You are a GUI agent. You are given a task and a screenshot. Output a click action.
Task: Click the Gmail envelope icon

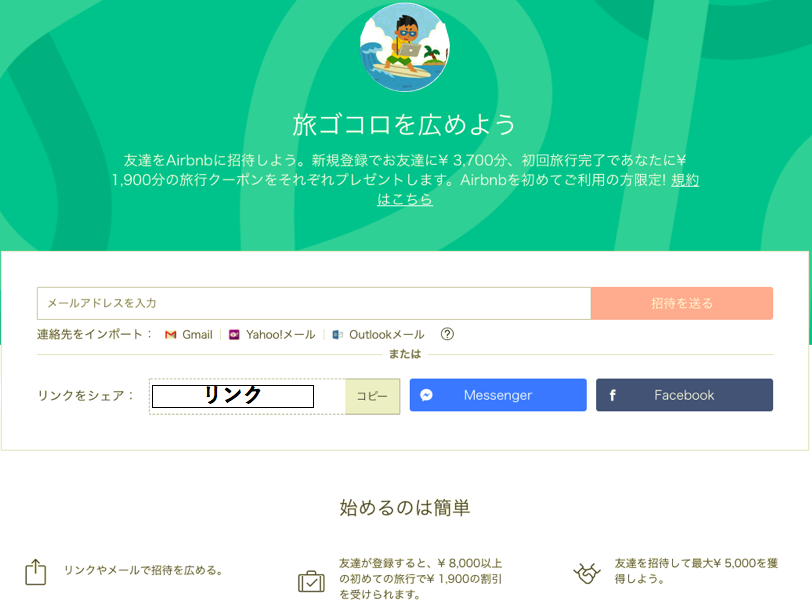[170, 335]
